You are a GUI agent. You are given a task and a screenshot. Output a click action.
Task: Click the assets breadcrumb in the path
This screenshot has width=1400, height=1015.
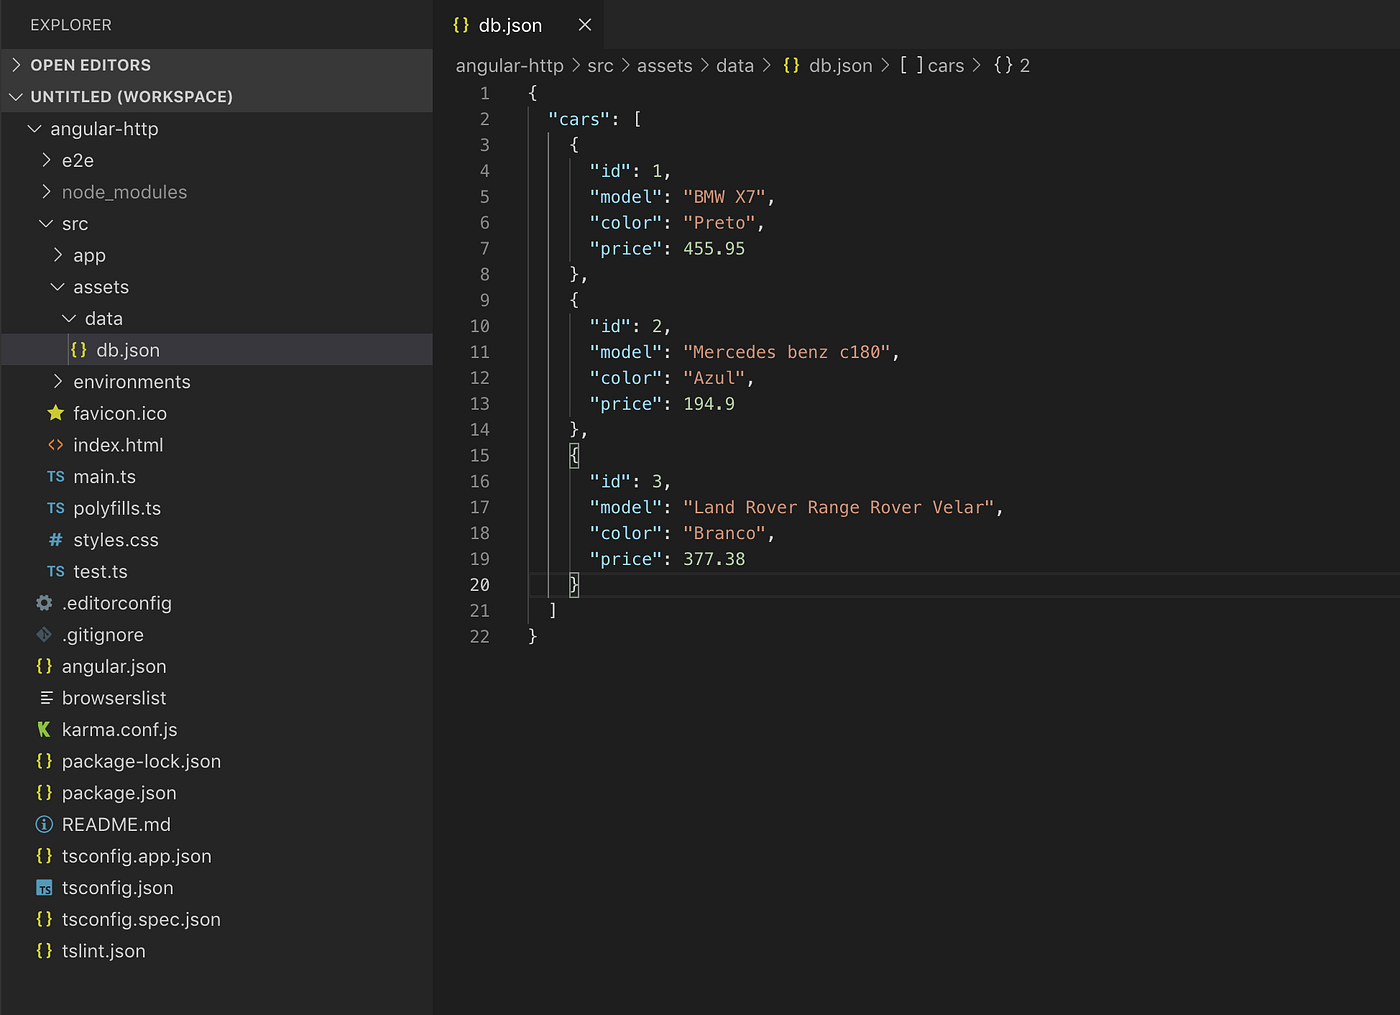(x=664, y=65)
